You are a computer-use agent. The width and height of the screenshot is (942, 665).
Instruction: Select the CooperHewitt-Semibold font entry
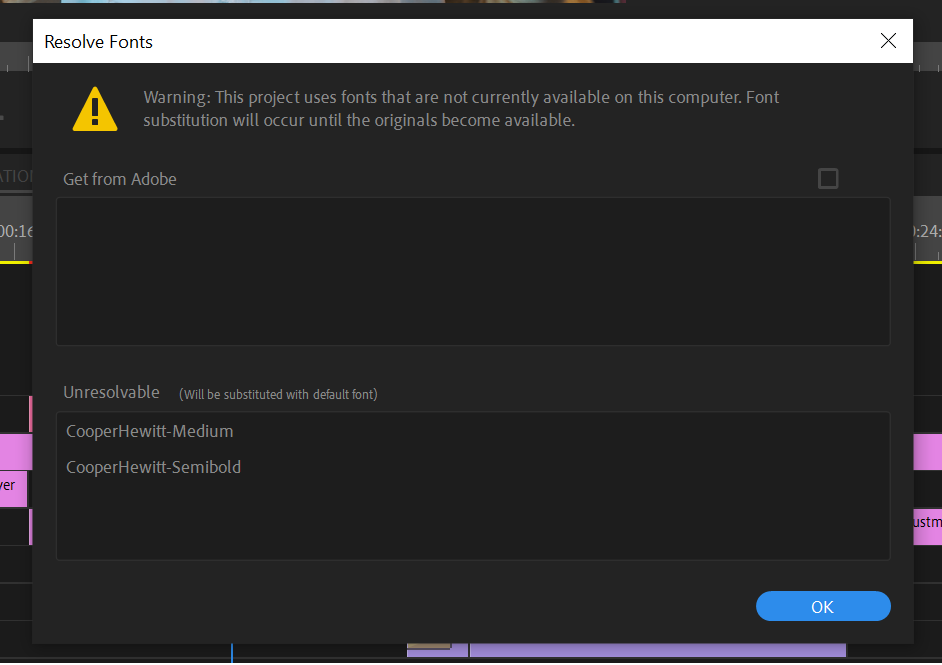tap(153, 467)
